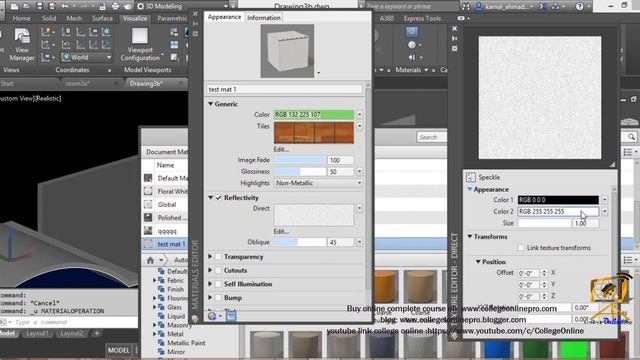Image resolution: width=640 pixels, height=360 pixels.
Task: Click the Print icon in quick access toolbar
Action: point(116,6)
